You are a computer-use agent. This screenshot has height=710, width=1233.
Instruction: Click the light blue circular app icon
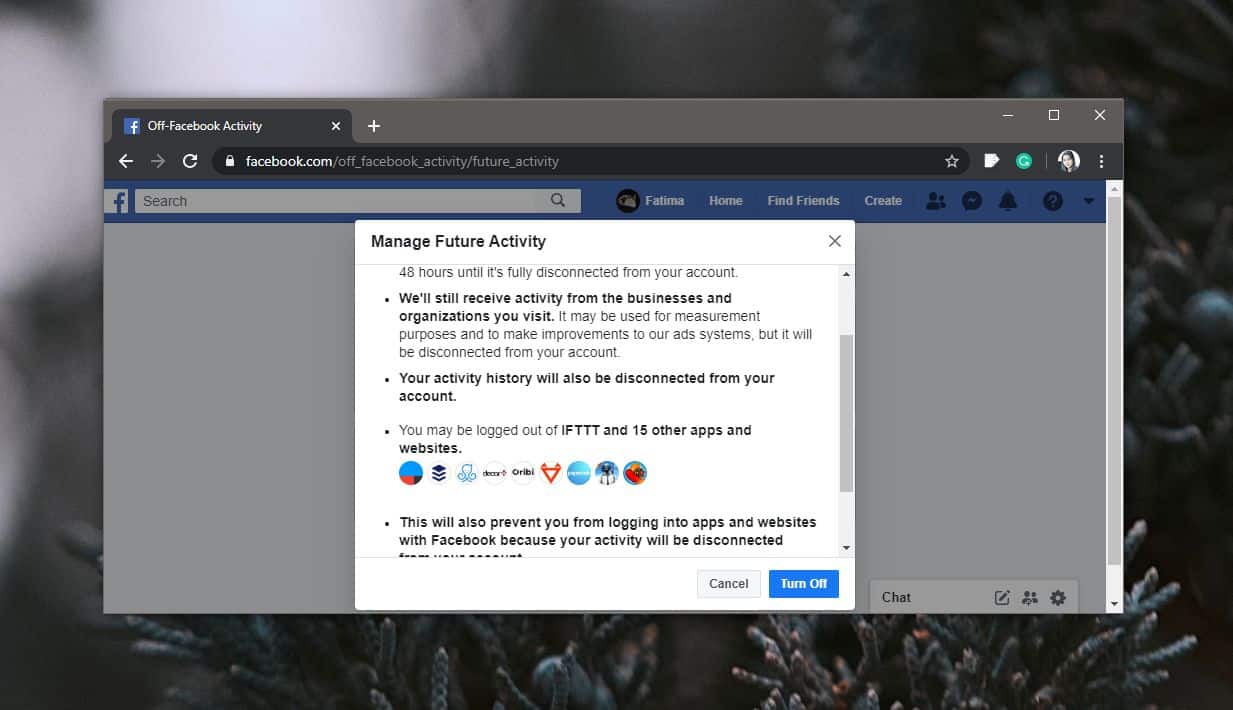tap(579, 473)
